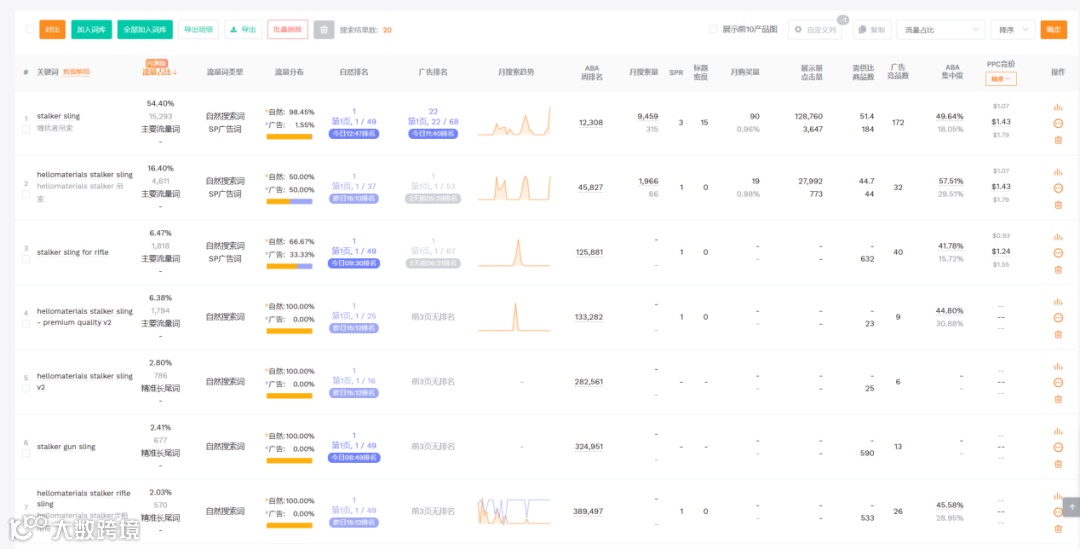Click ABA weekly rank value 45,827
Viewport: 1080px width, 549px height.
(590, 187)
